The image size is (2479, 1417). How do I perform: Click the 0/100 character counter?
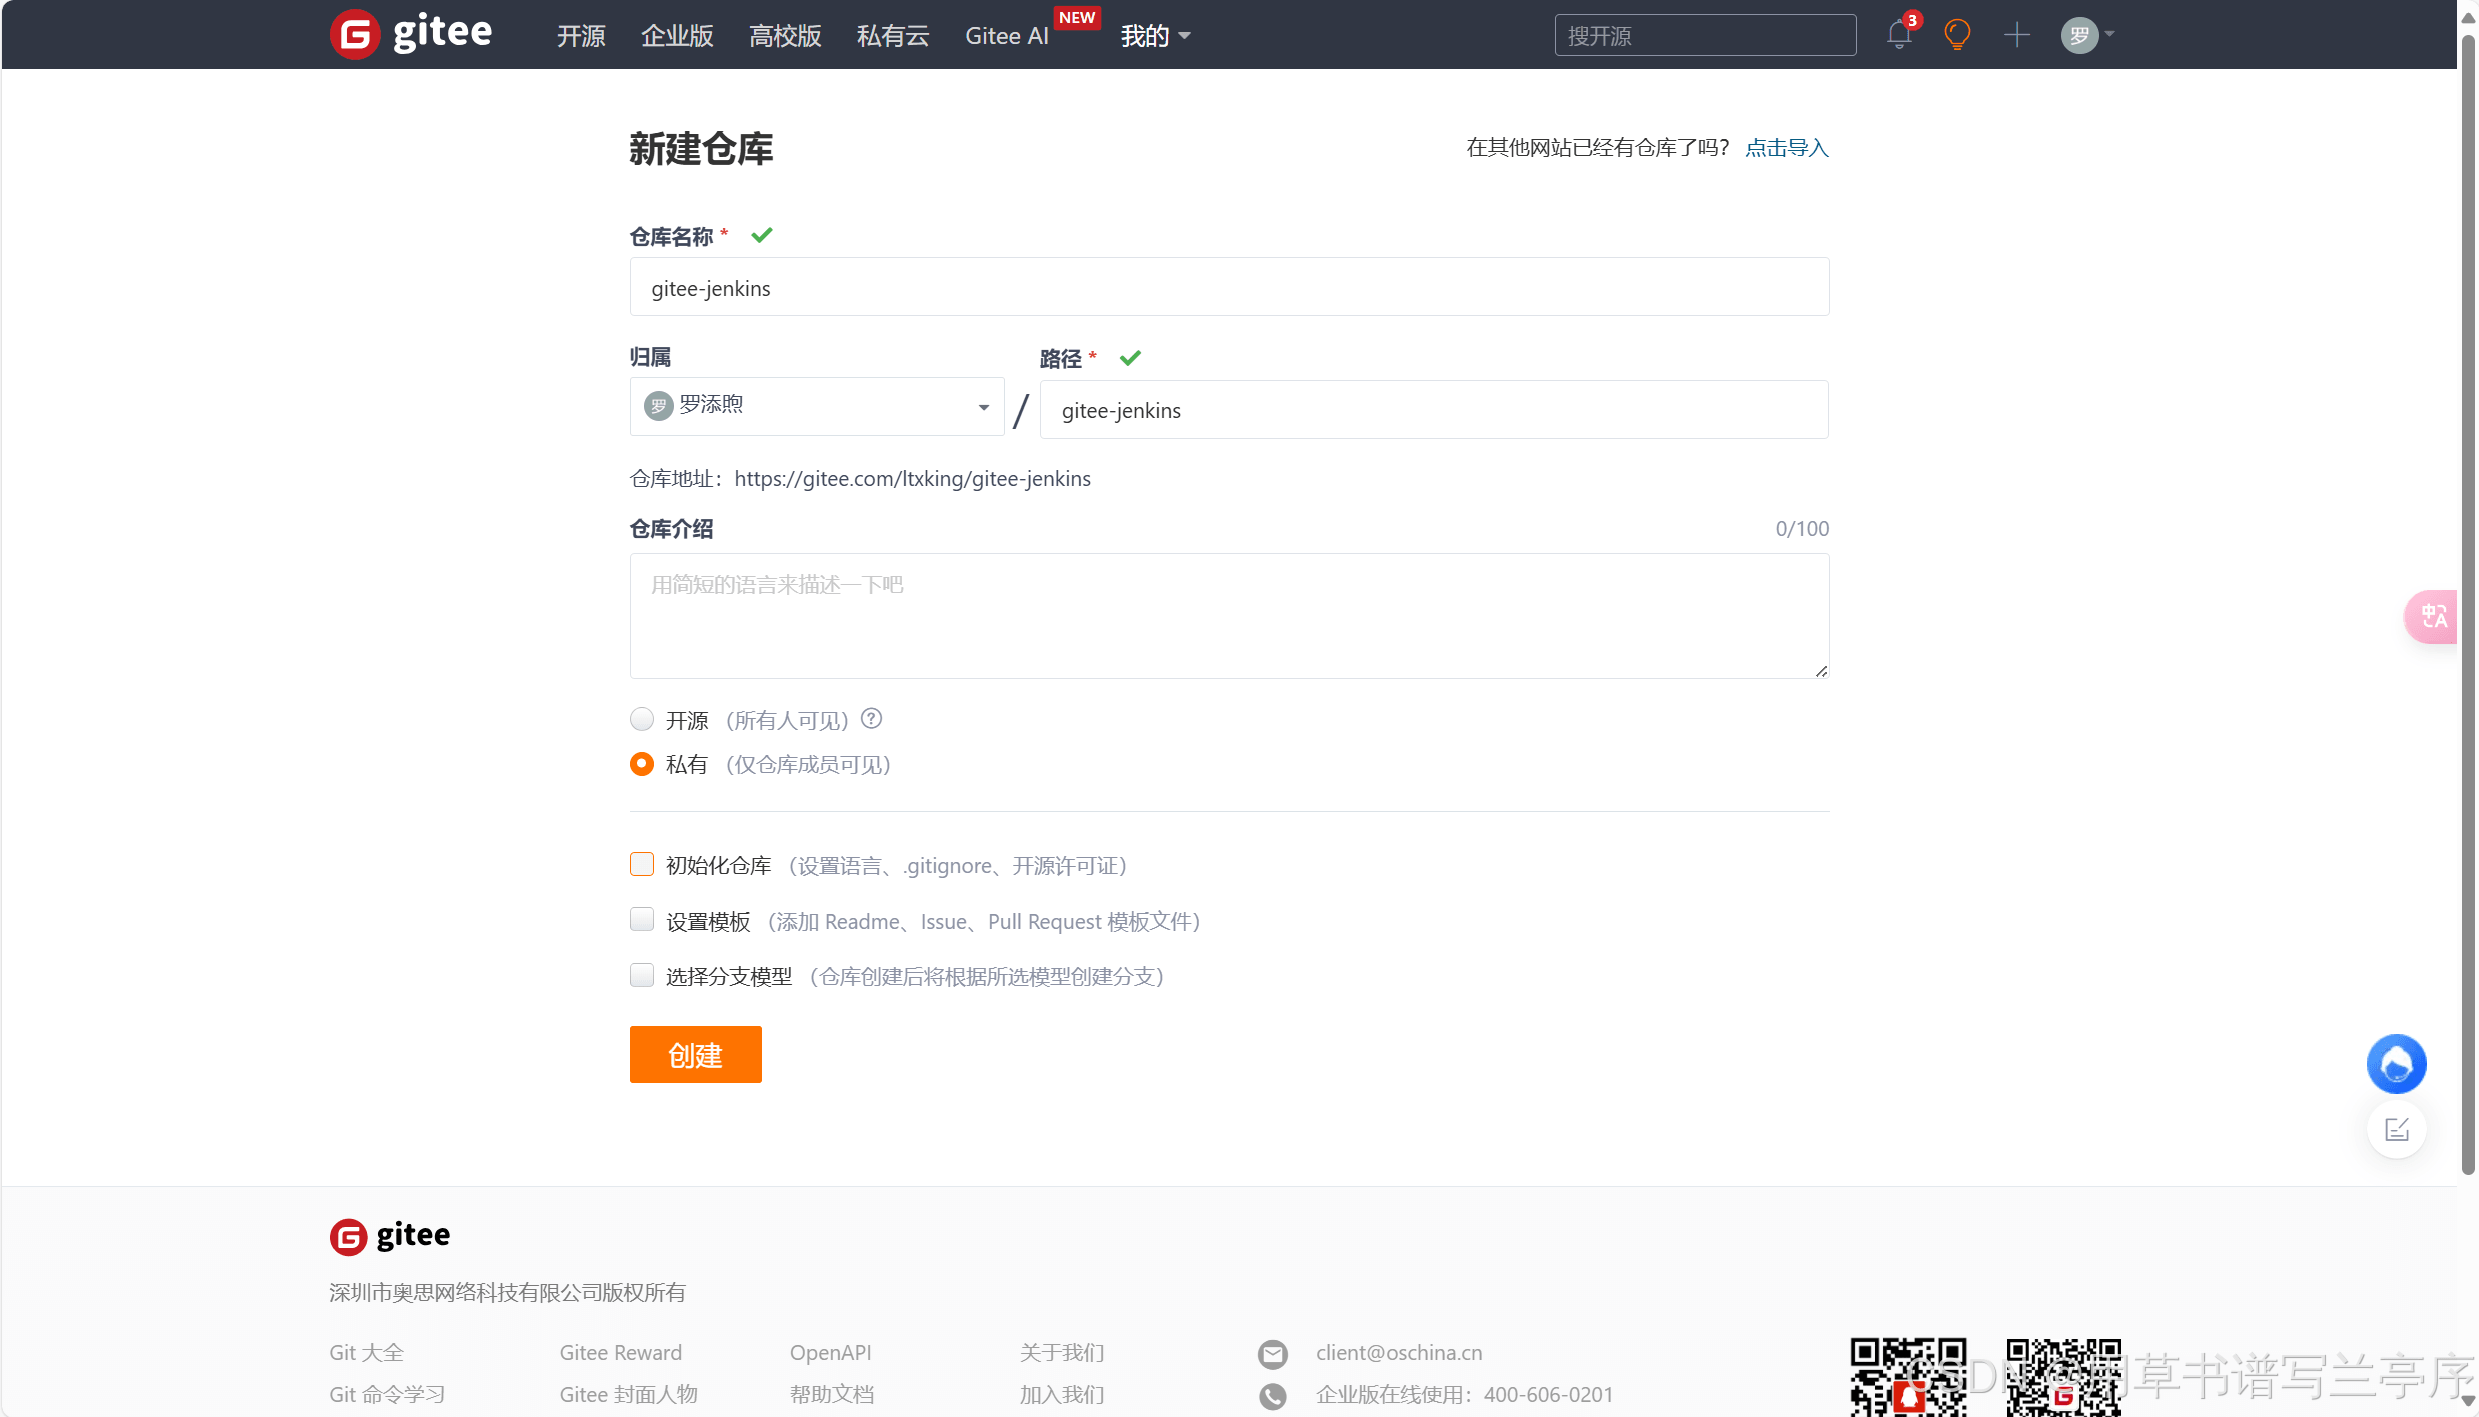pos(1802,529)
